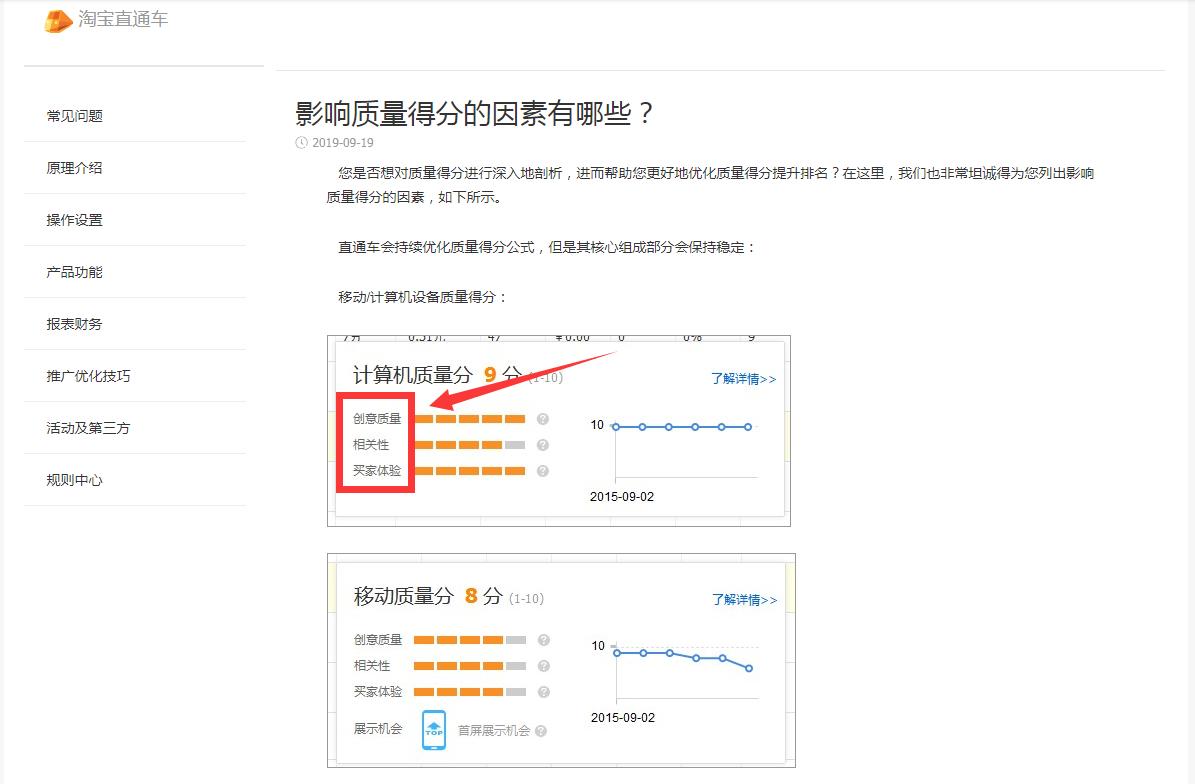
Task: Open help tooltip for 相关性 in computer panel
Action: [x=542, y=444]
